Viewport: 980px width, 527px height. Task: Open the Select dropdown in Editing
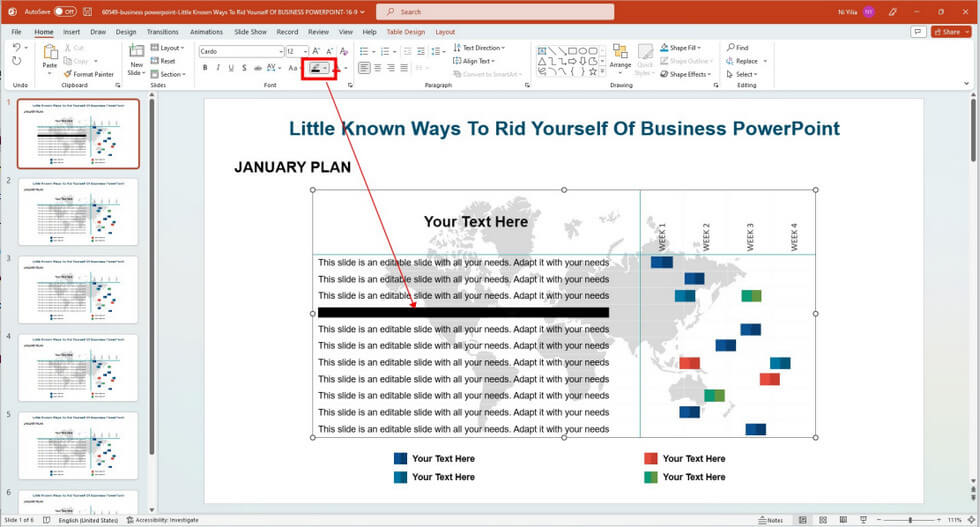pos(742,74)
